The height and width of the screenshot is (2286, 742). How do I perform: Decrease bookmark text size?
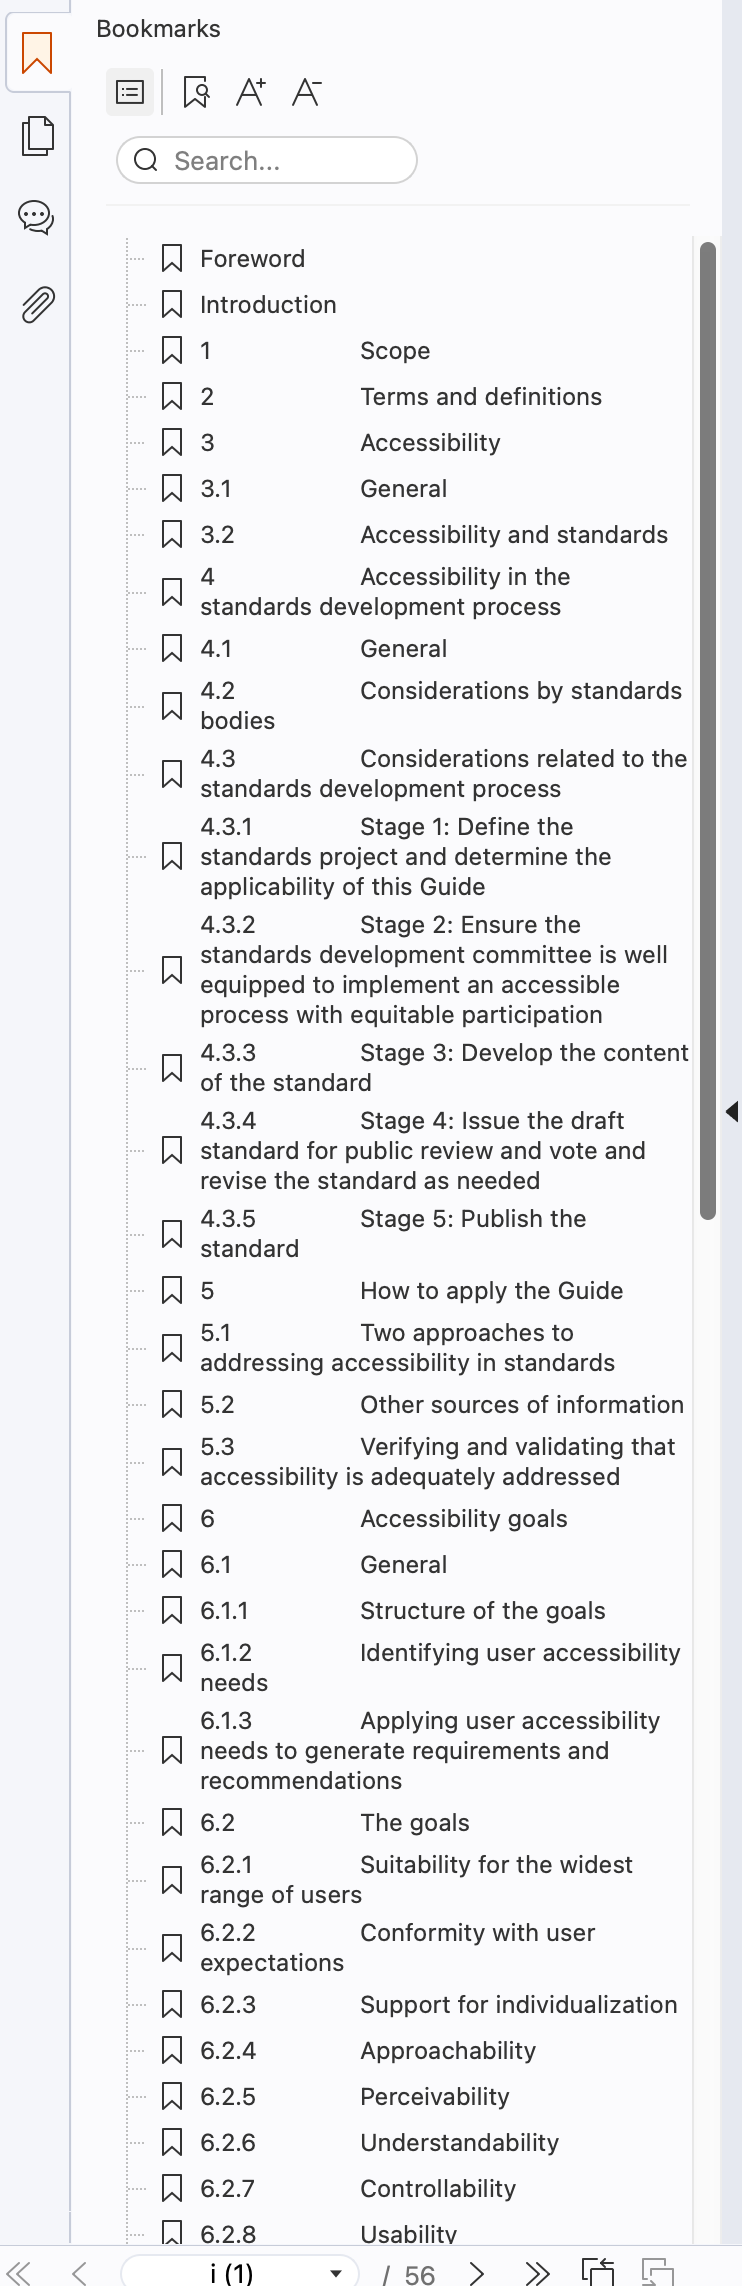tap(306, 93)
